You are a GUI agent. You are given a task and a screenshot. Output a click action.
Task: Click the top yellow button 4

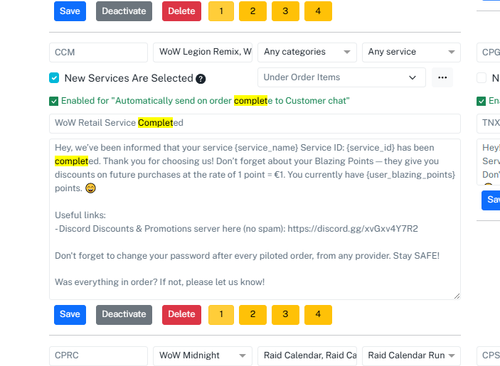(318, 11)
